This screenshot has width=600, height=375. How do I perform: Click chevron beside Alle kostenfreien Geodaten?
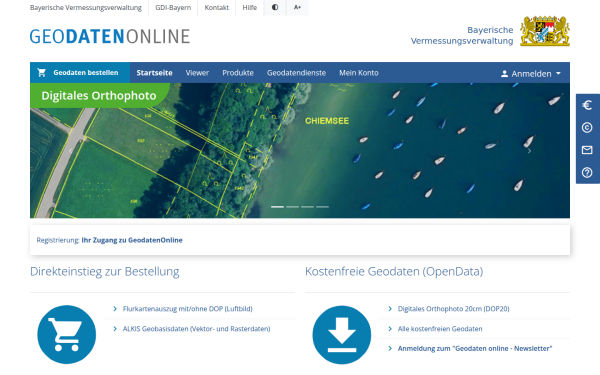pyautogui.click(x=390, y=329)
